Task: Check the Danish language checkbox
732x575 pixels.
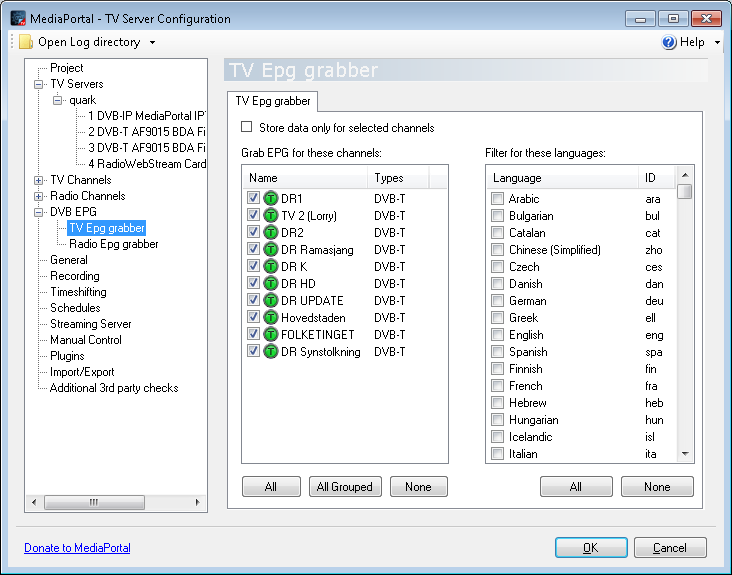Action: pyautogui.click(x=498, y=284)
